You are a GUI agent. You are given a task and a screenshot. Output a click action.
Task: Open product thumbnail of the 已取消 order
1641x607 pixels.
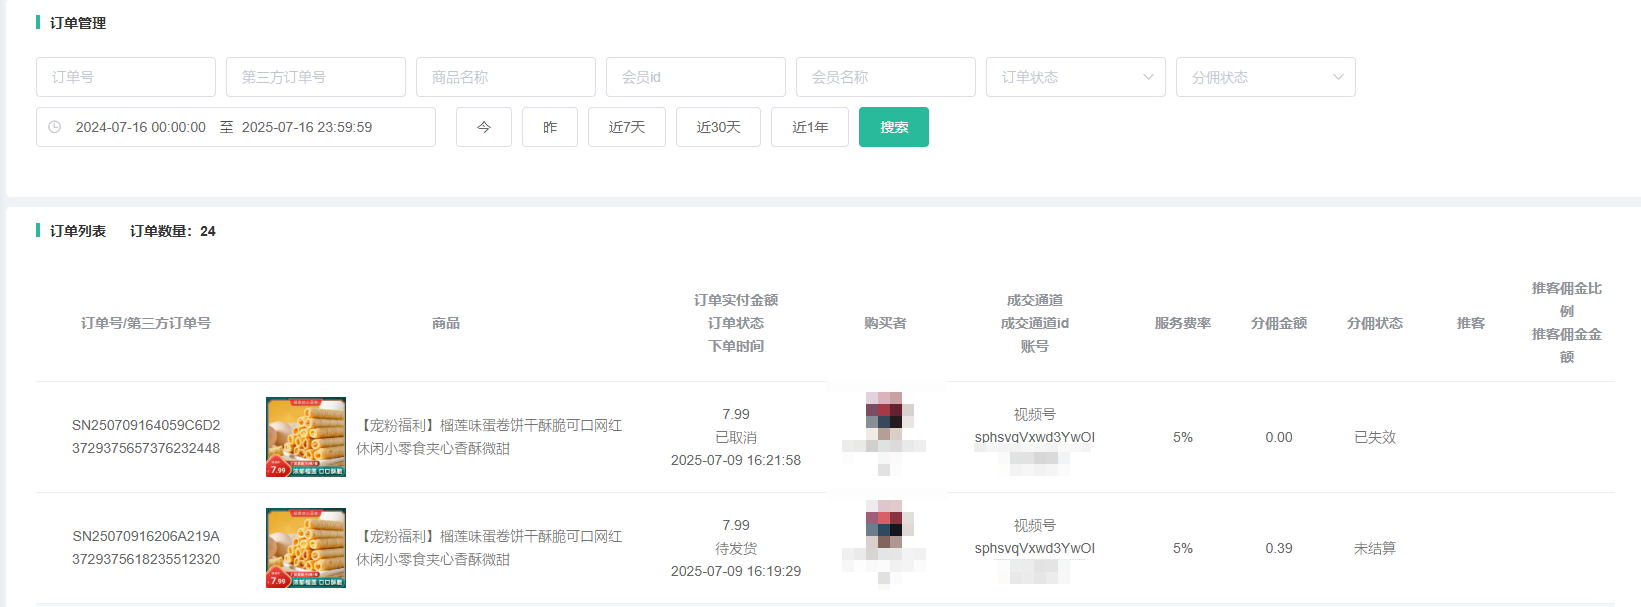306,437
